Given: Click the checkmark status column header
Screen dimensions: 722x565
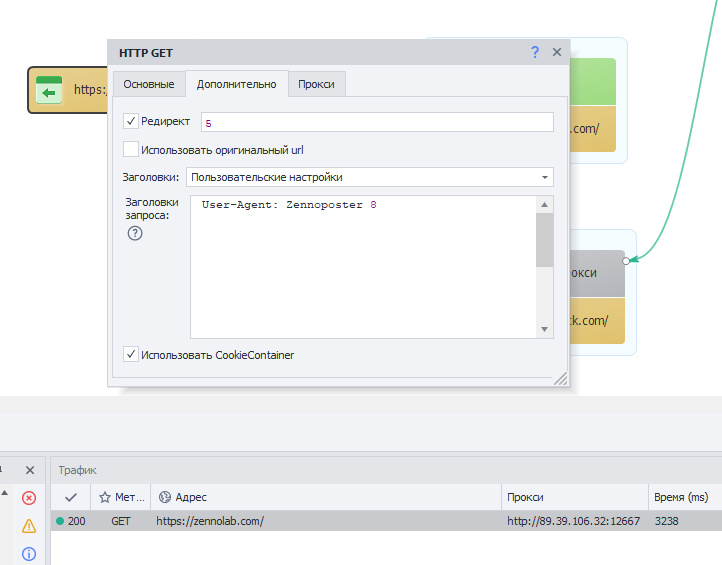Looking at the screenshot, I should (71, 497).
